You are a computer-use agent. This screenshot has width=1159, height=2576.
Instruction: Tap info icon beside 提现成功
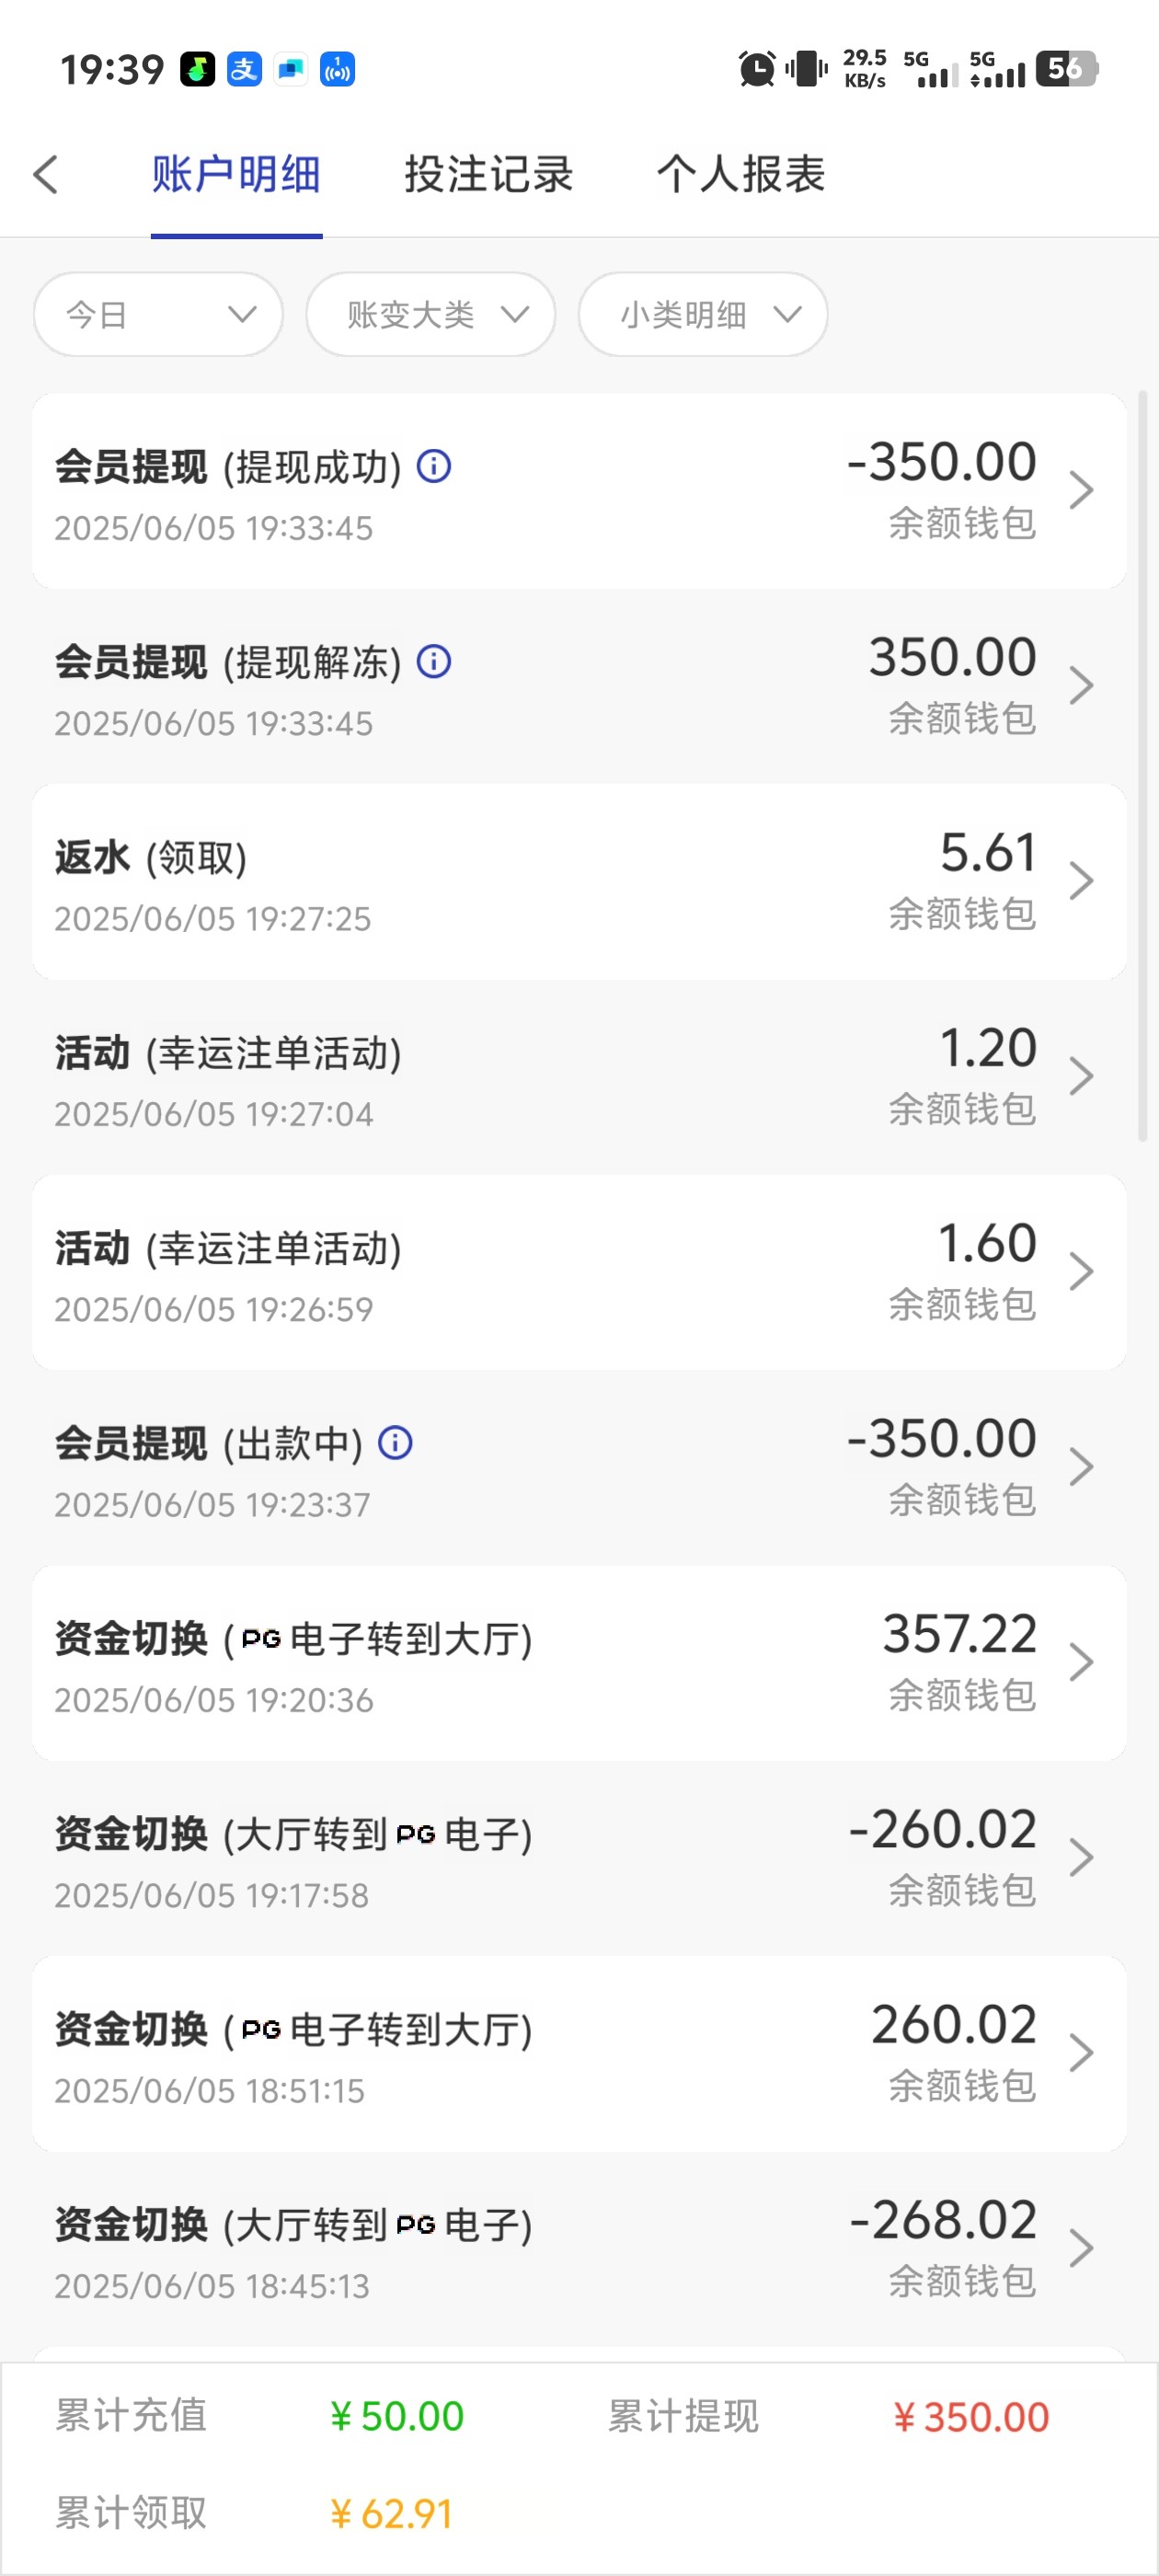[434, 466]
